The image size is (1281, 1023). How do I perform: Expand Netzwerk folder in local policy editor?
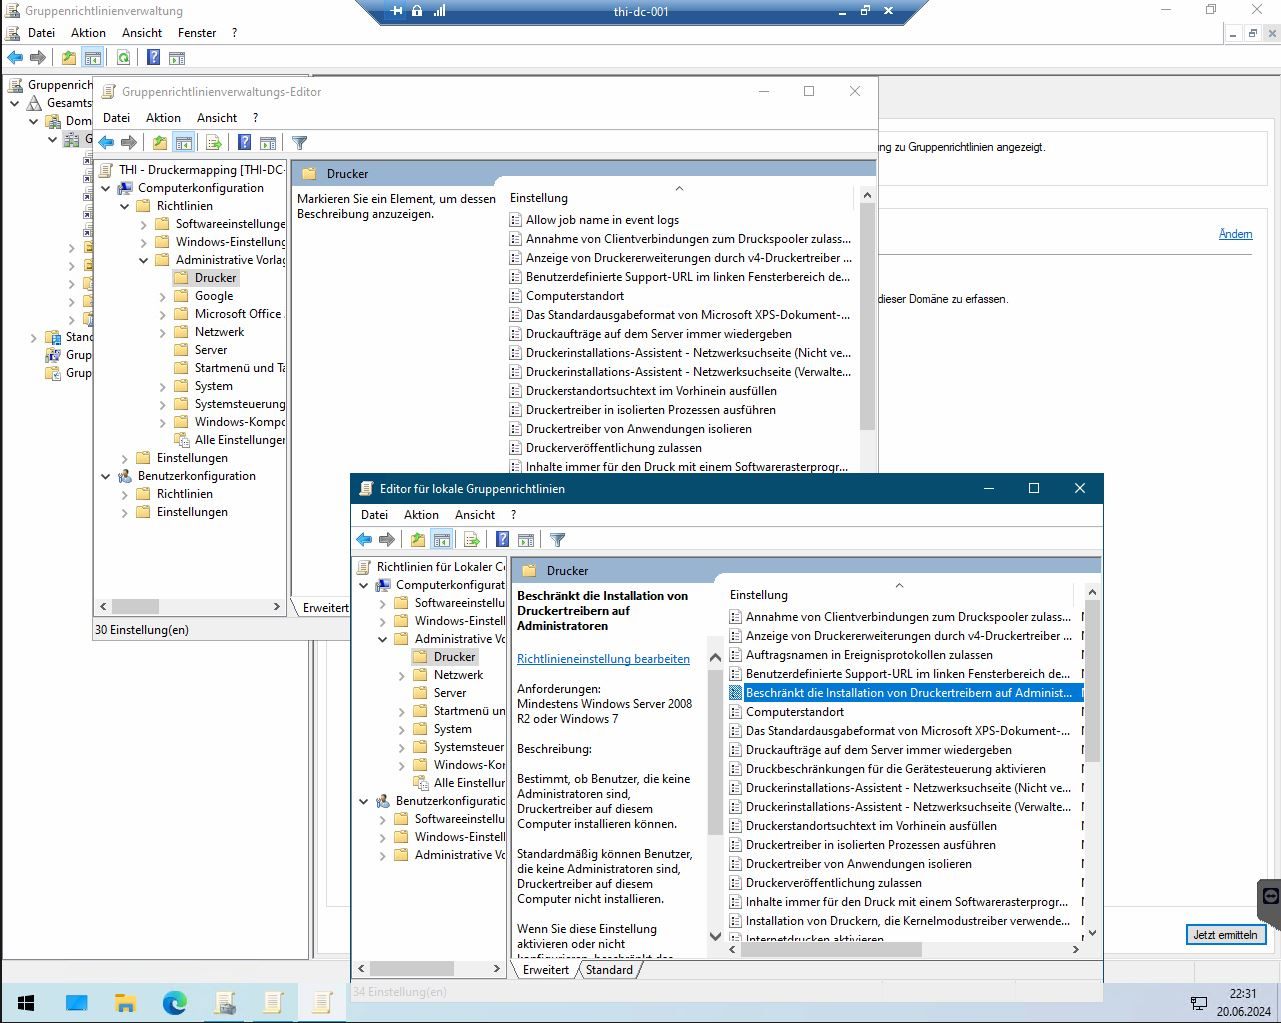(402, 675)
